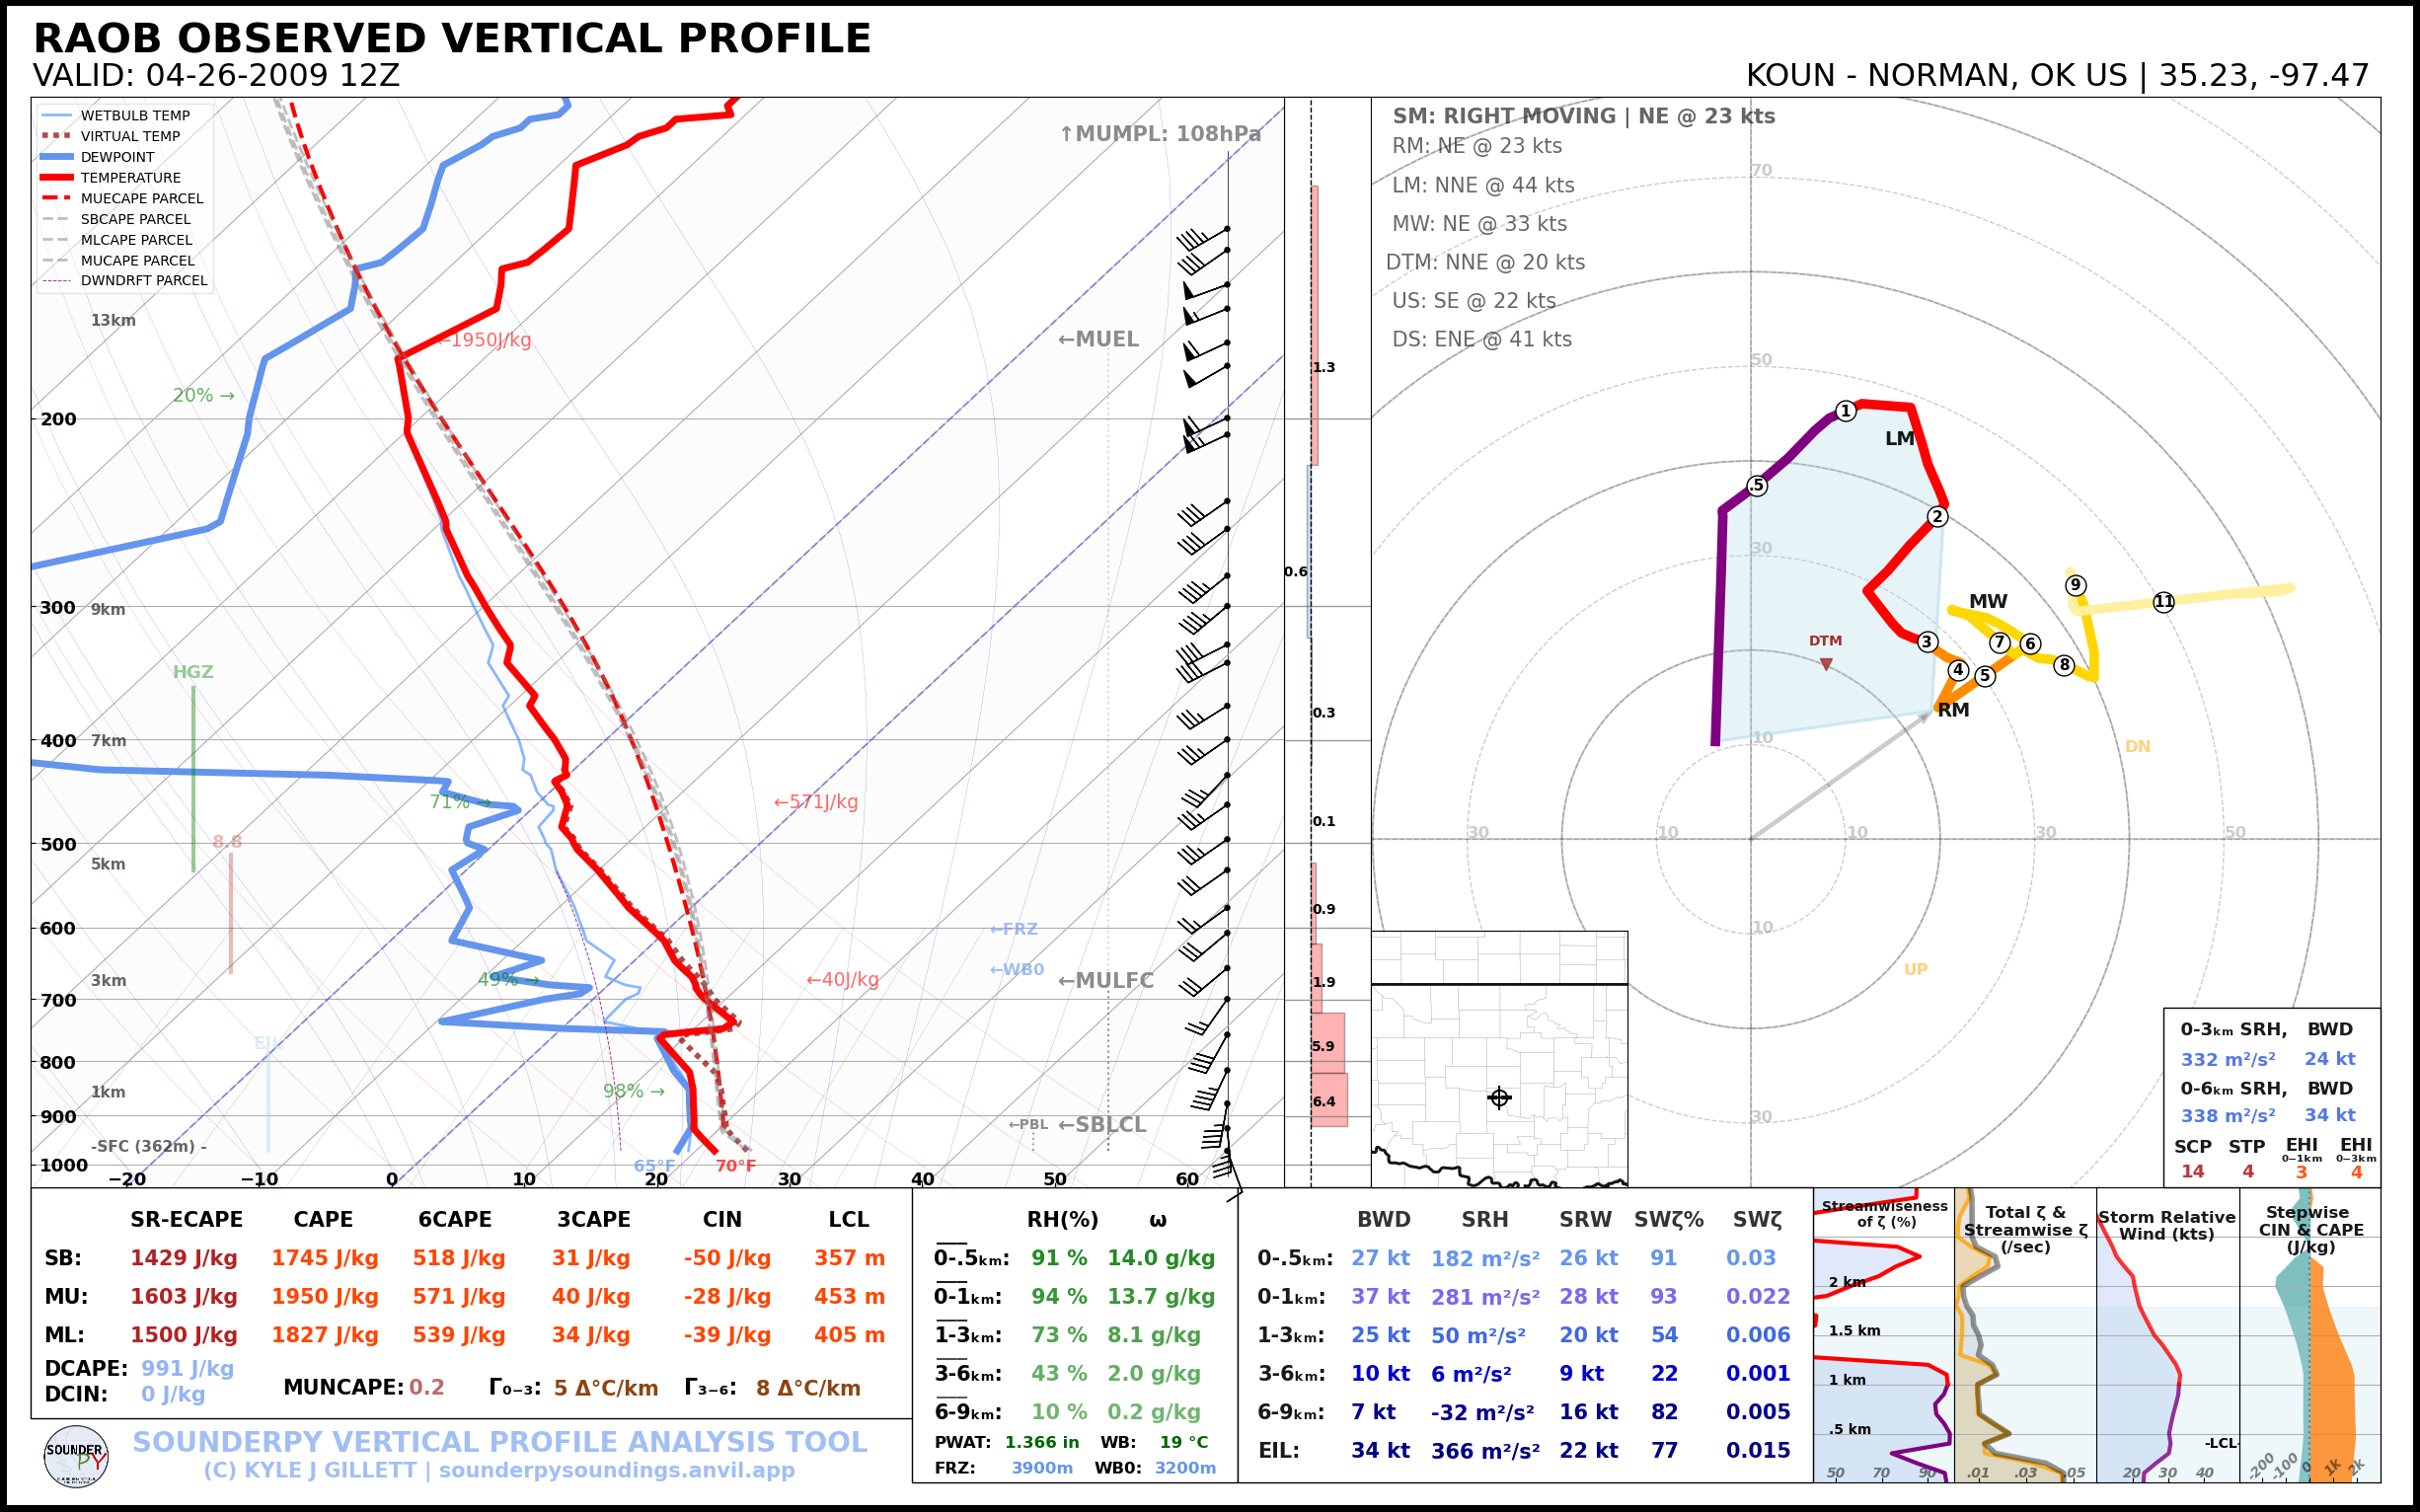Screen dimensions: 2420x1512
Task: Click the crosshair station marker on map
Action: click(x=1499, y=1098)
